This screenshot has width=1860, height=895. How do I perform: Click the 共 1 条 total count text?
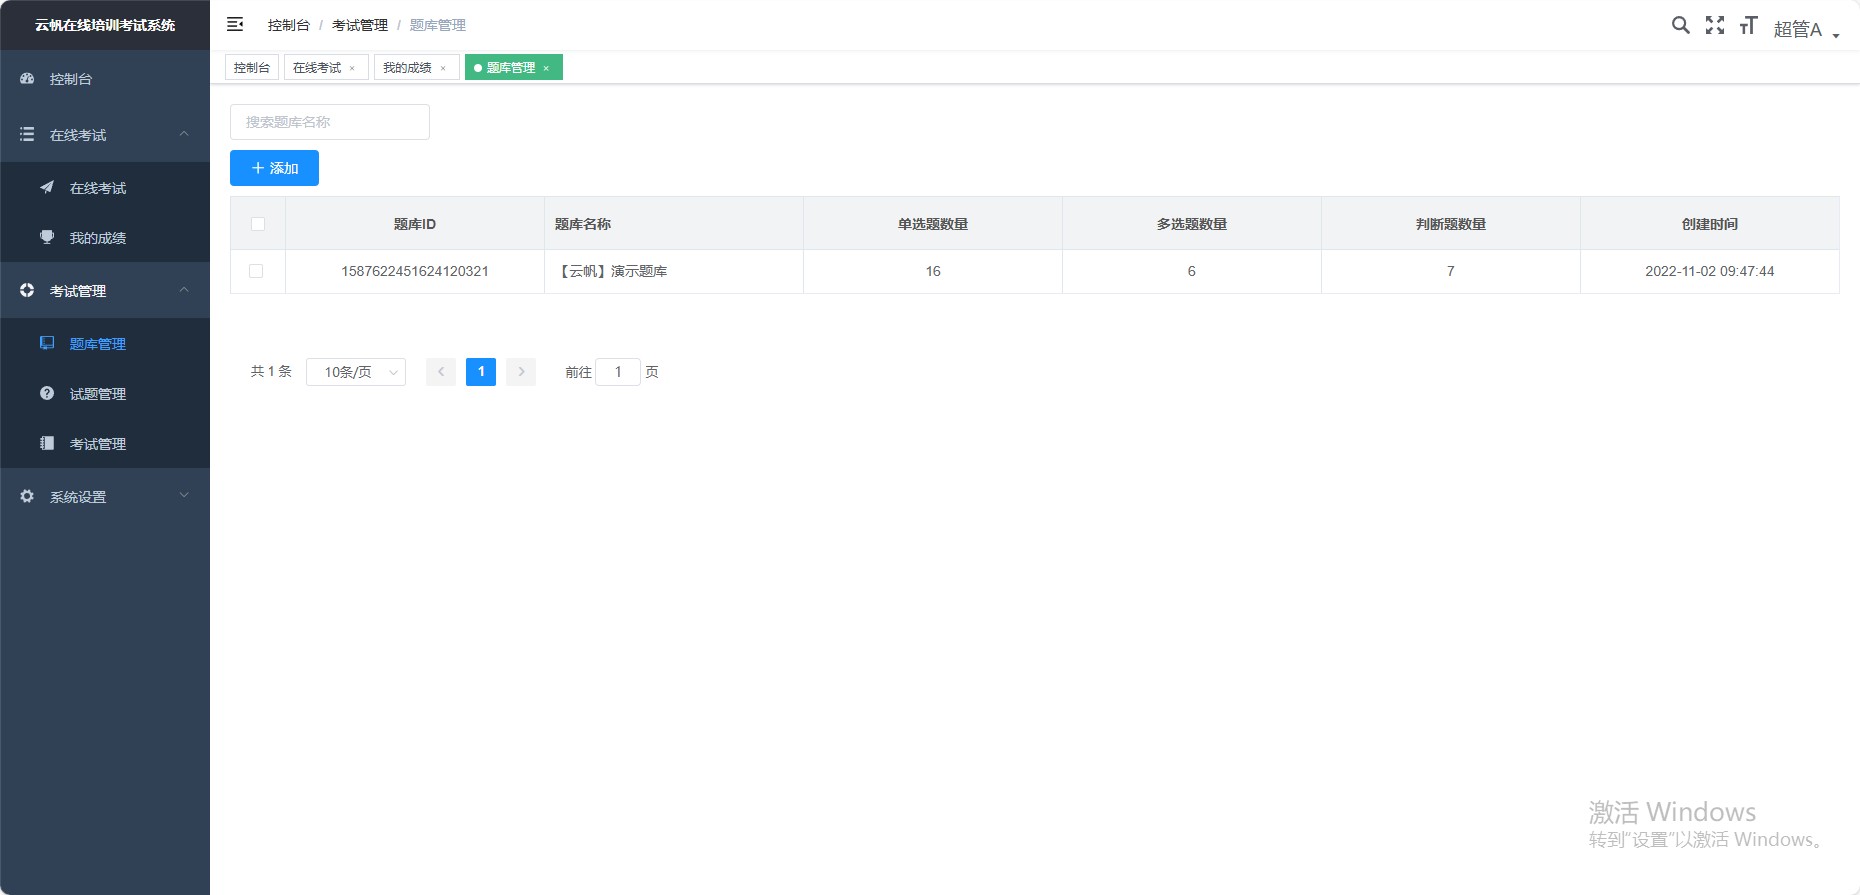pos(271,372)
